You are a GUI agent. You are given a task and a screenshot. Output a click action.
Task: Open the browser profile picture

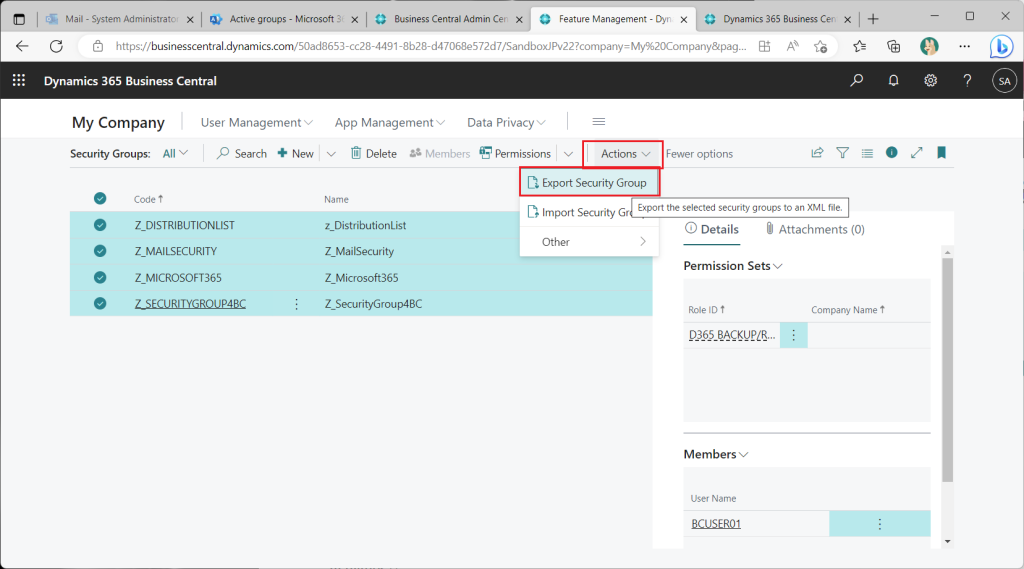[x=929, y=46]
